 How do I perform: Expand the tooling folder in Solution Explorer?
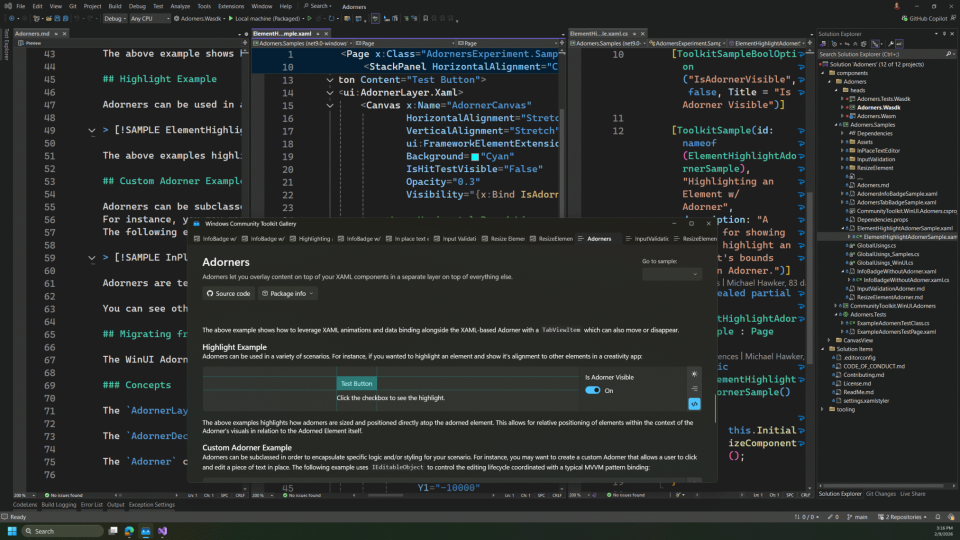tap(823, 410)
